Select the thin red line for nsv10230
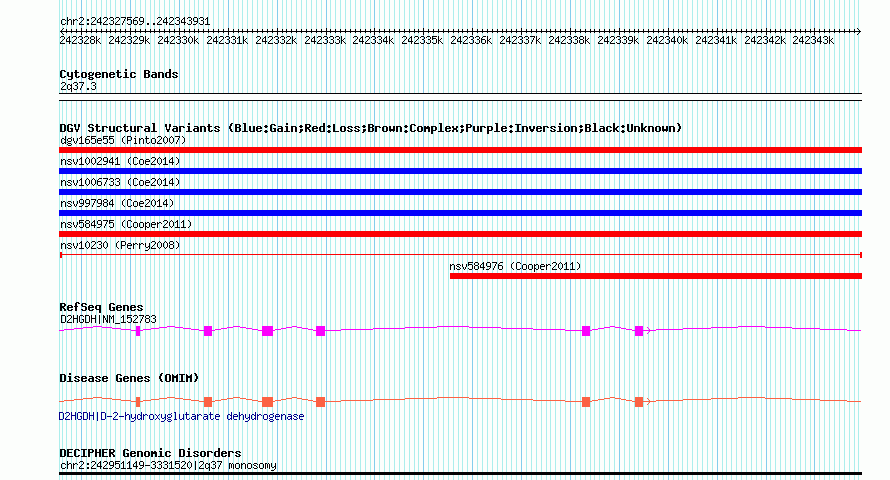Viewport: 890px width, 480px height. (460, 255)
